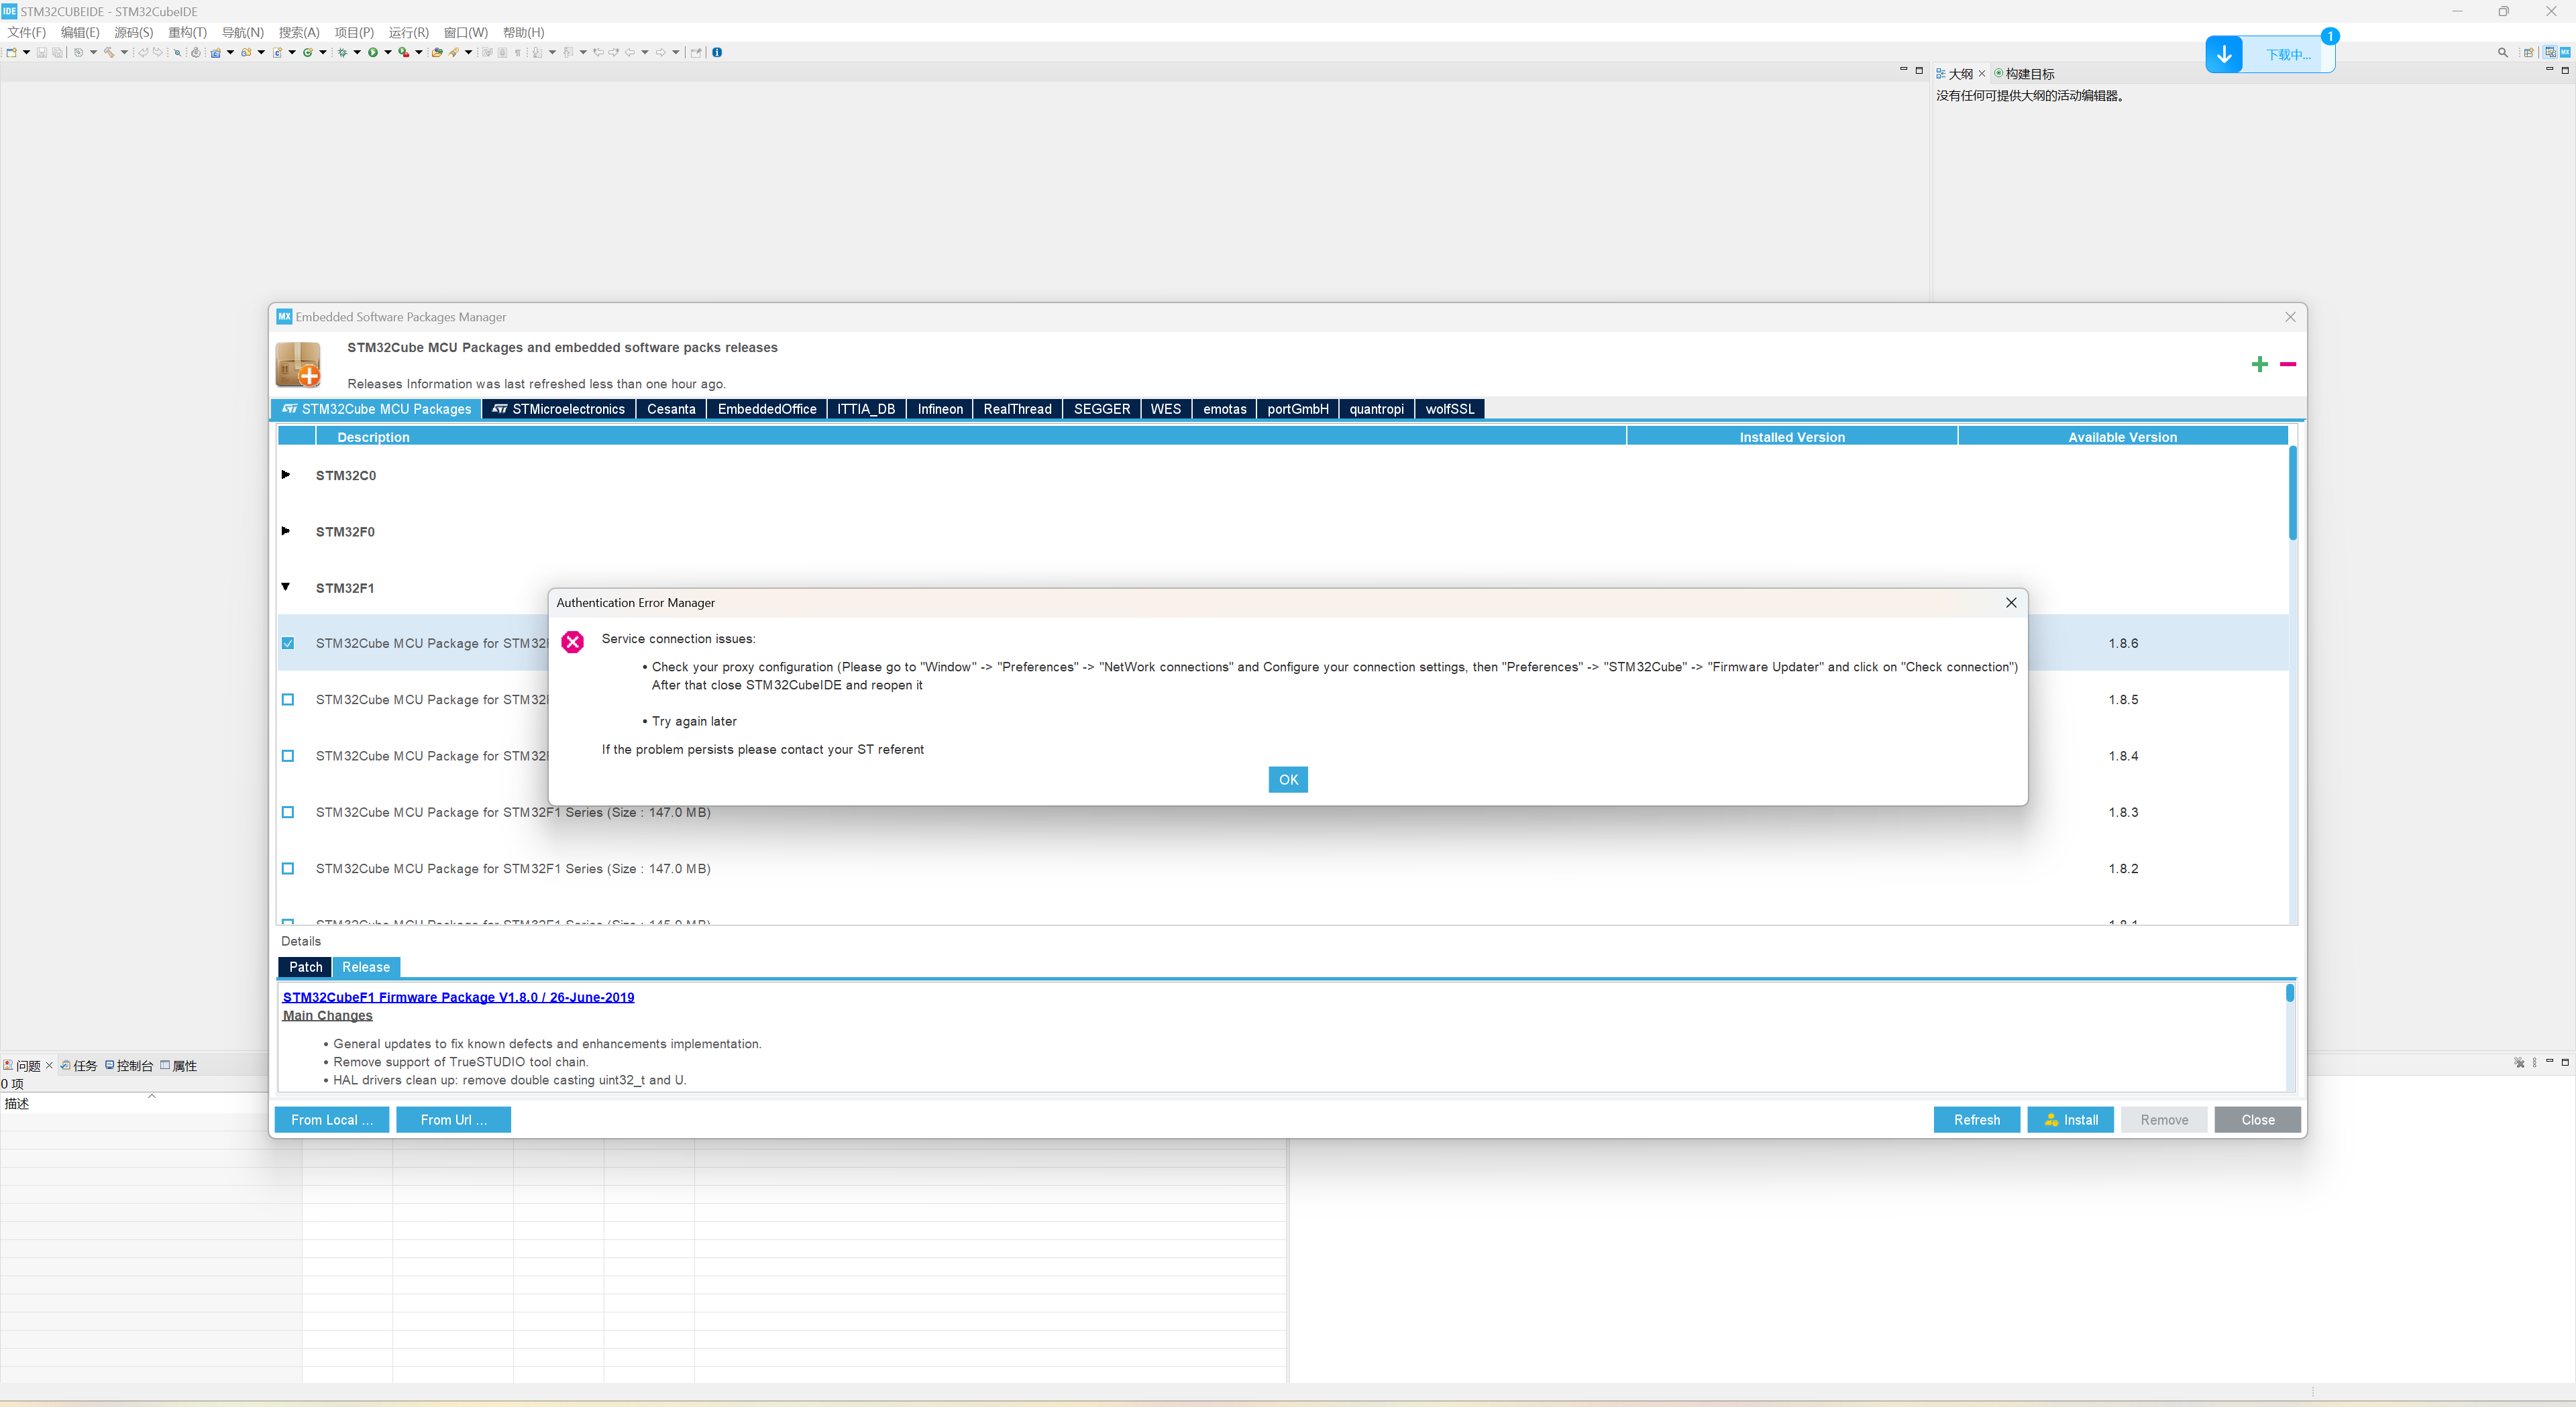Expand the STM32C0 category
Screen dimensions: 2576x1407
point(286,475)
